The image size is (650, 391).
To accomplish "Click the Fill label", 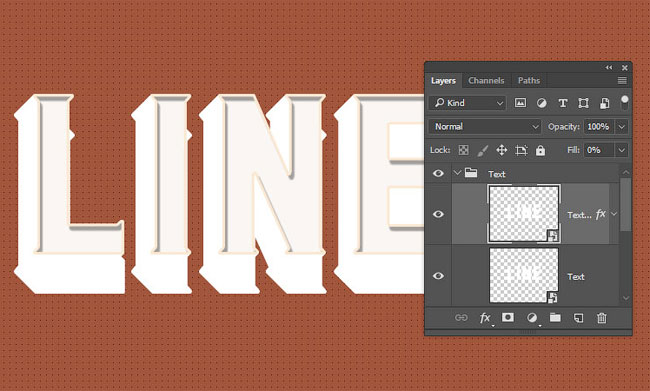I will (573, 150).
